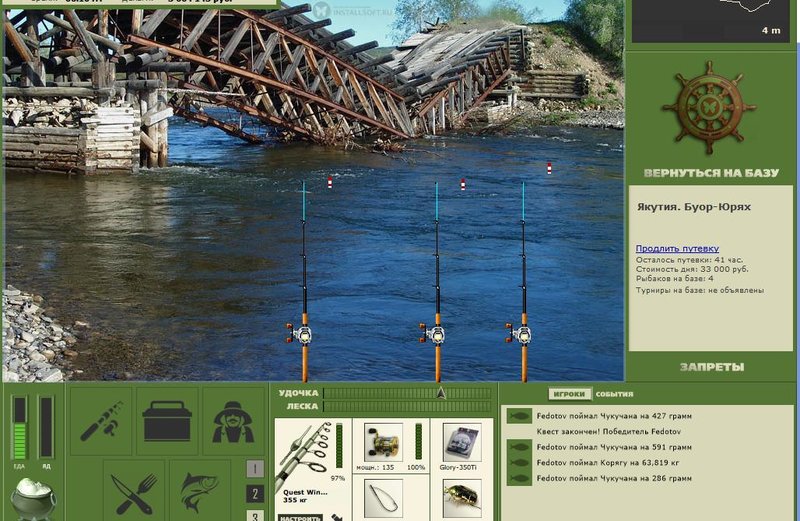Screen dimensions: 800x521
Task: Open the tackle box inventory icon
Action: pyautogui.click(x=167, y=420)
